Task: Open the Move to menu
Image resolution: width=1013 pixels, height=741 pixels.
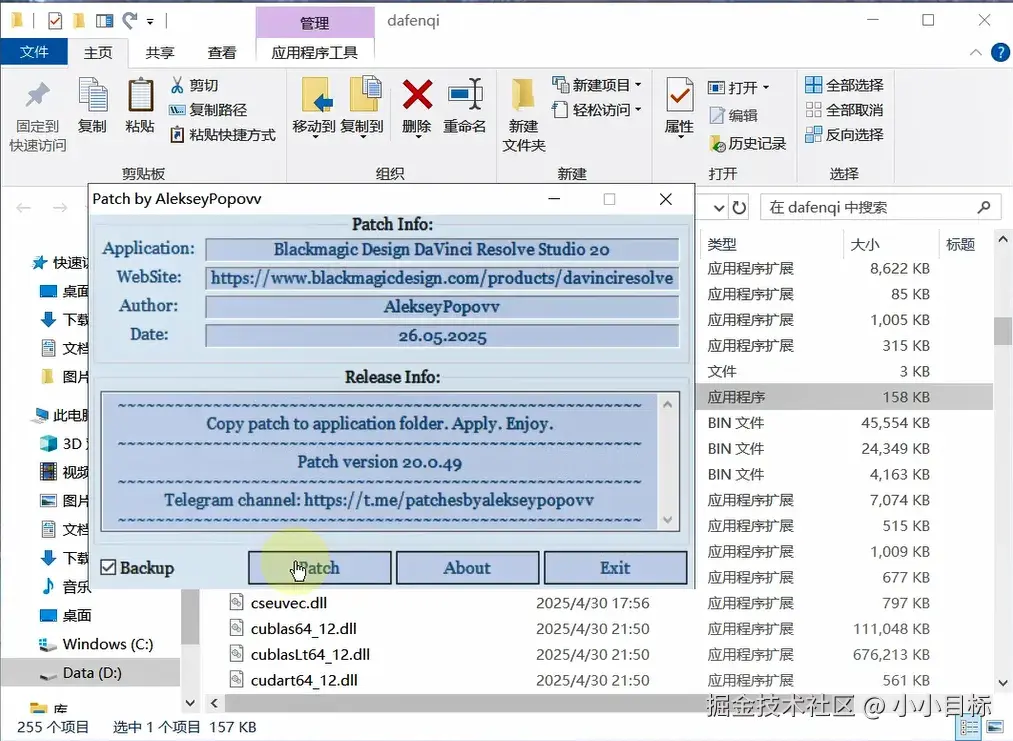Action: pos(314,107)
